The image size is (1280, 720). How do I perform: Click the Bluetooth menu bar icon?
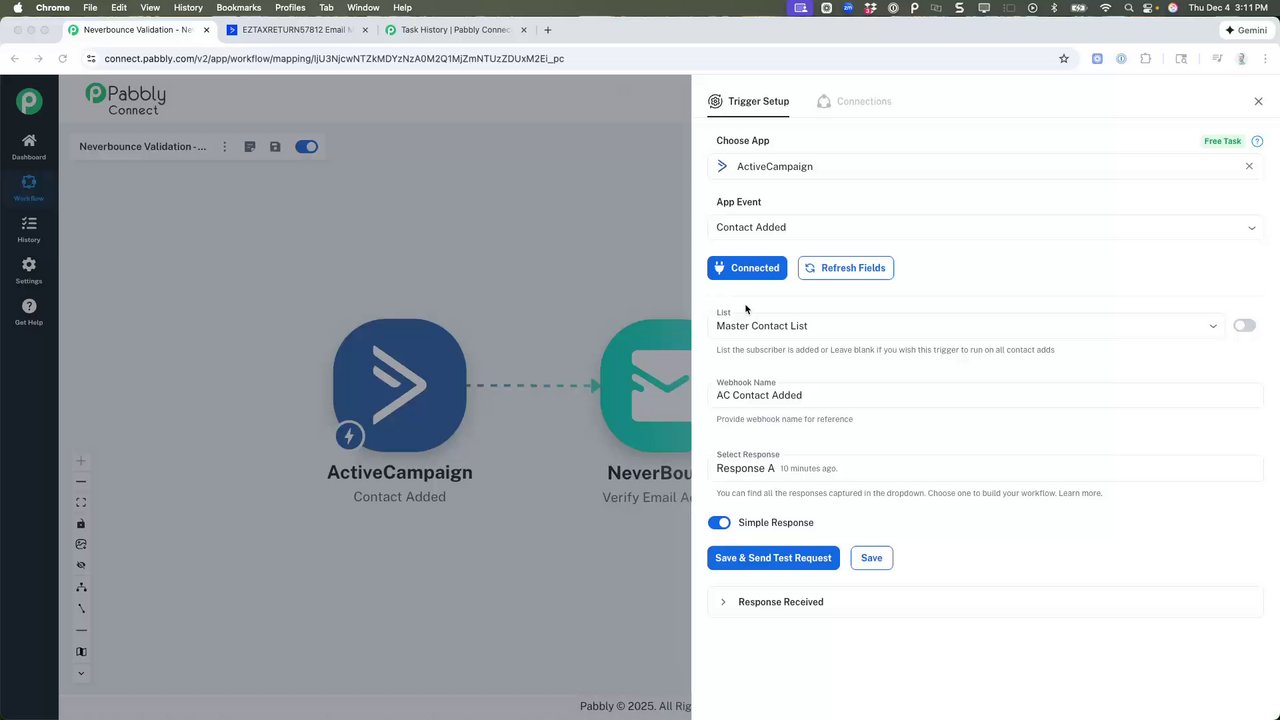1054,7
